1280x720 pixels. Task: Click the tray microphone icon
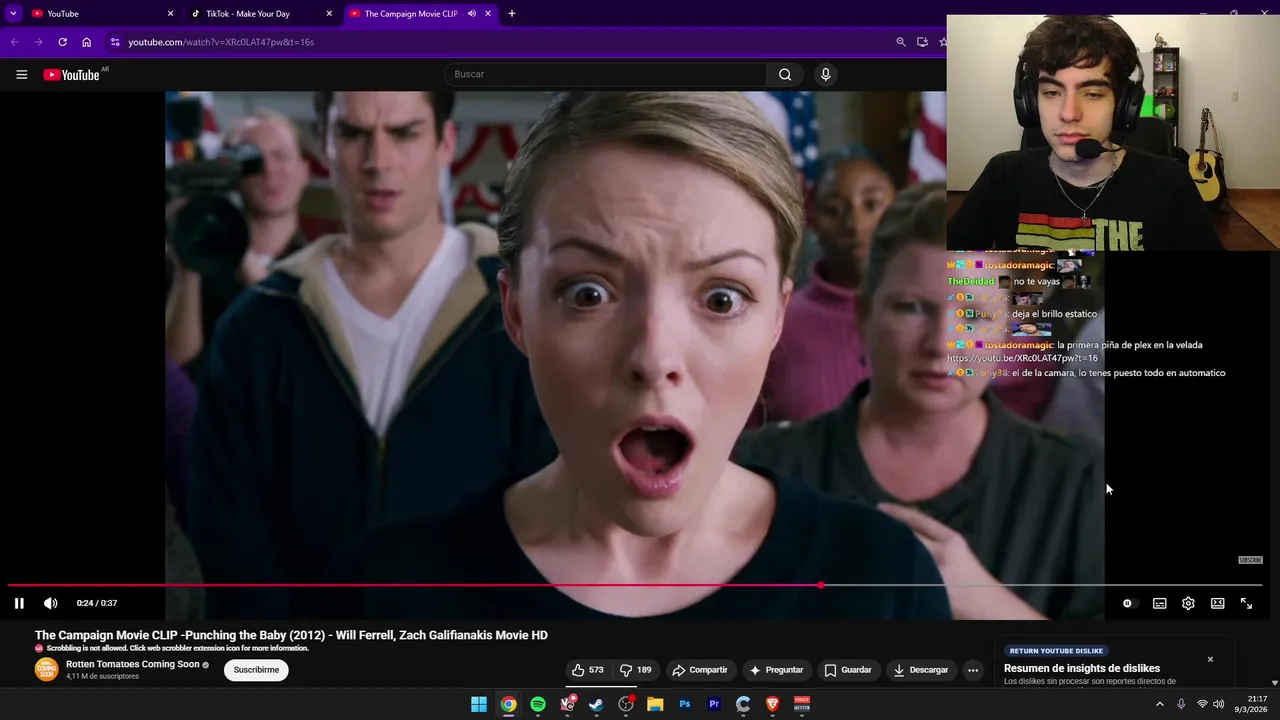[1181, 704]
